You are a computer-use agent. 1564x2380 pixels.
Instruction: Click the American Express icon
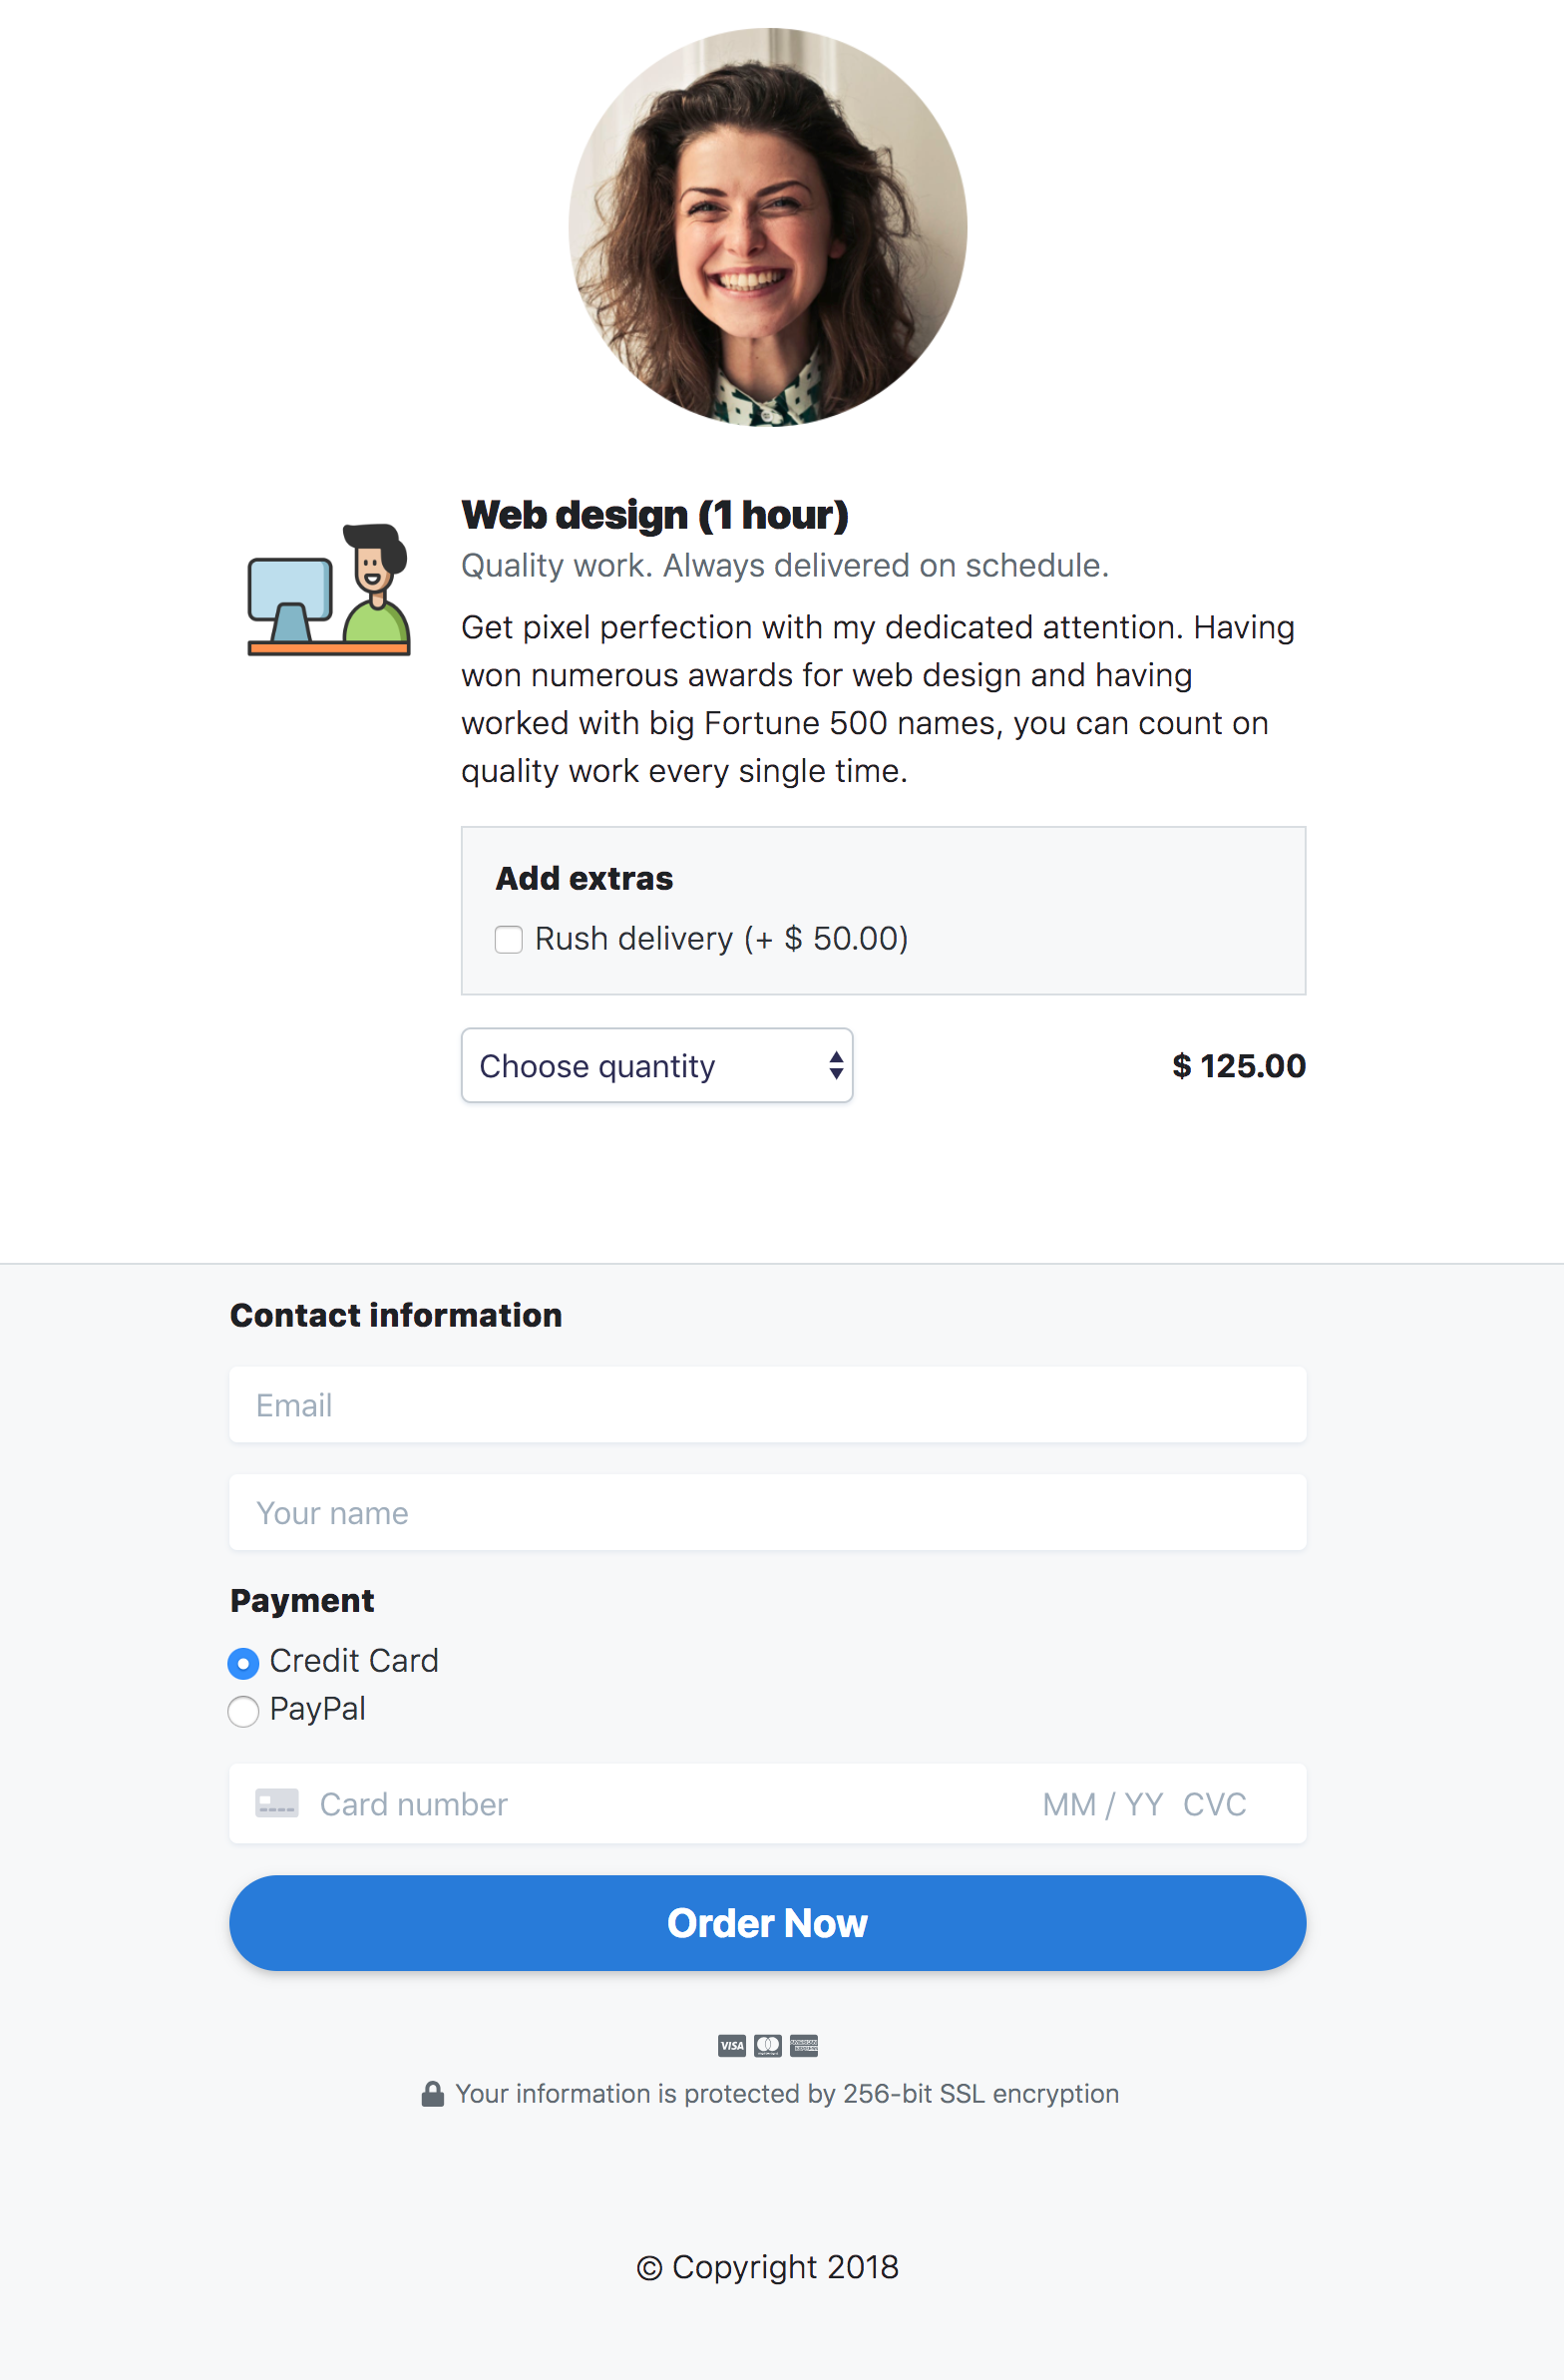[x=805, y=2046]
